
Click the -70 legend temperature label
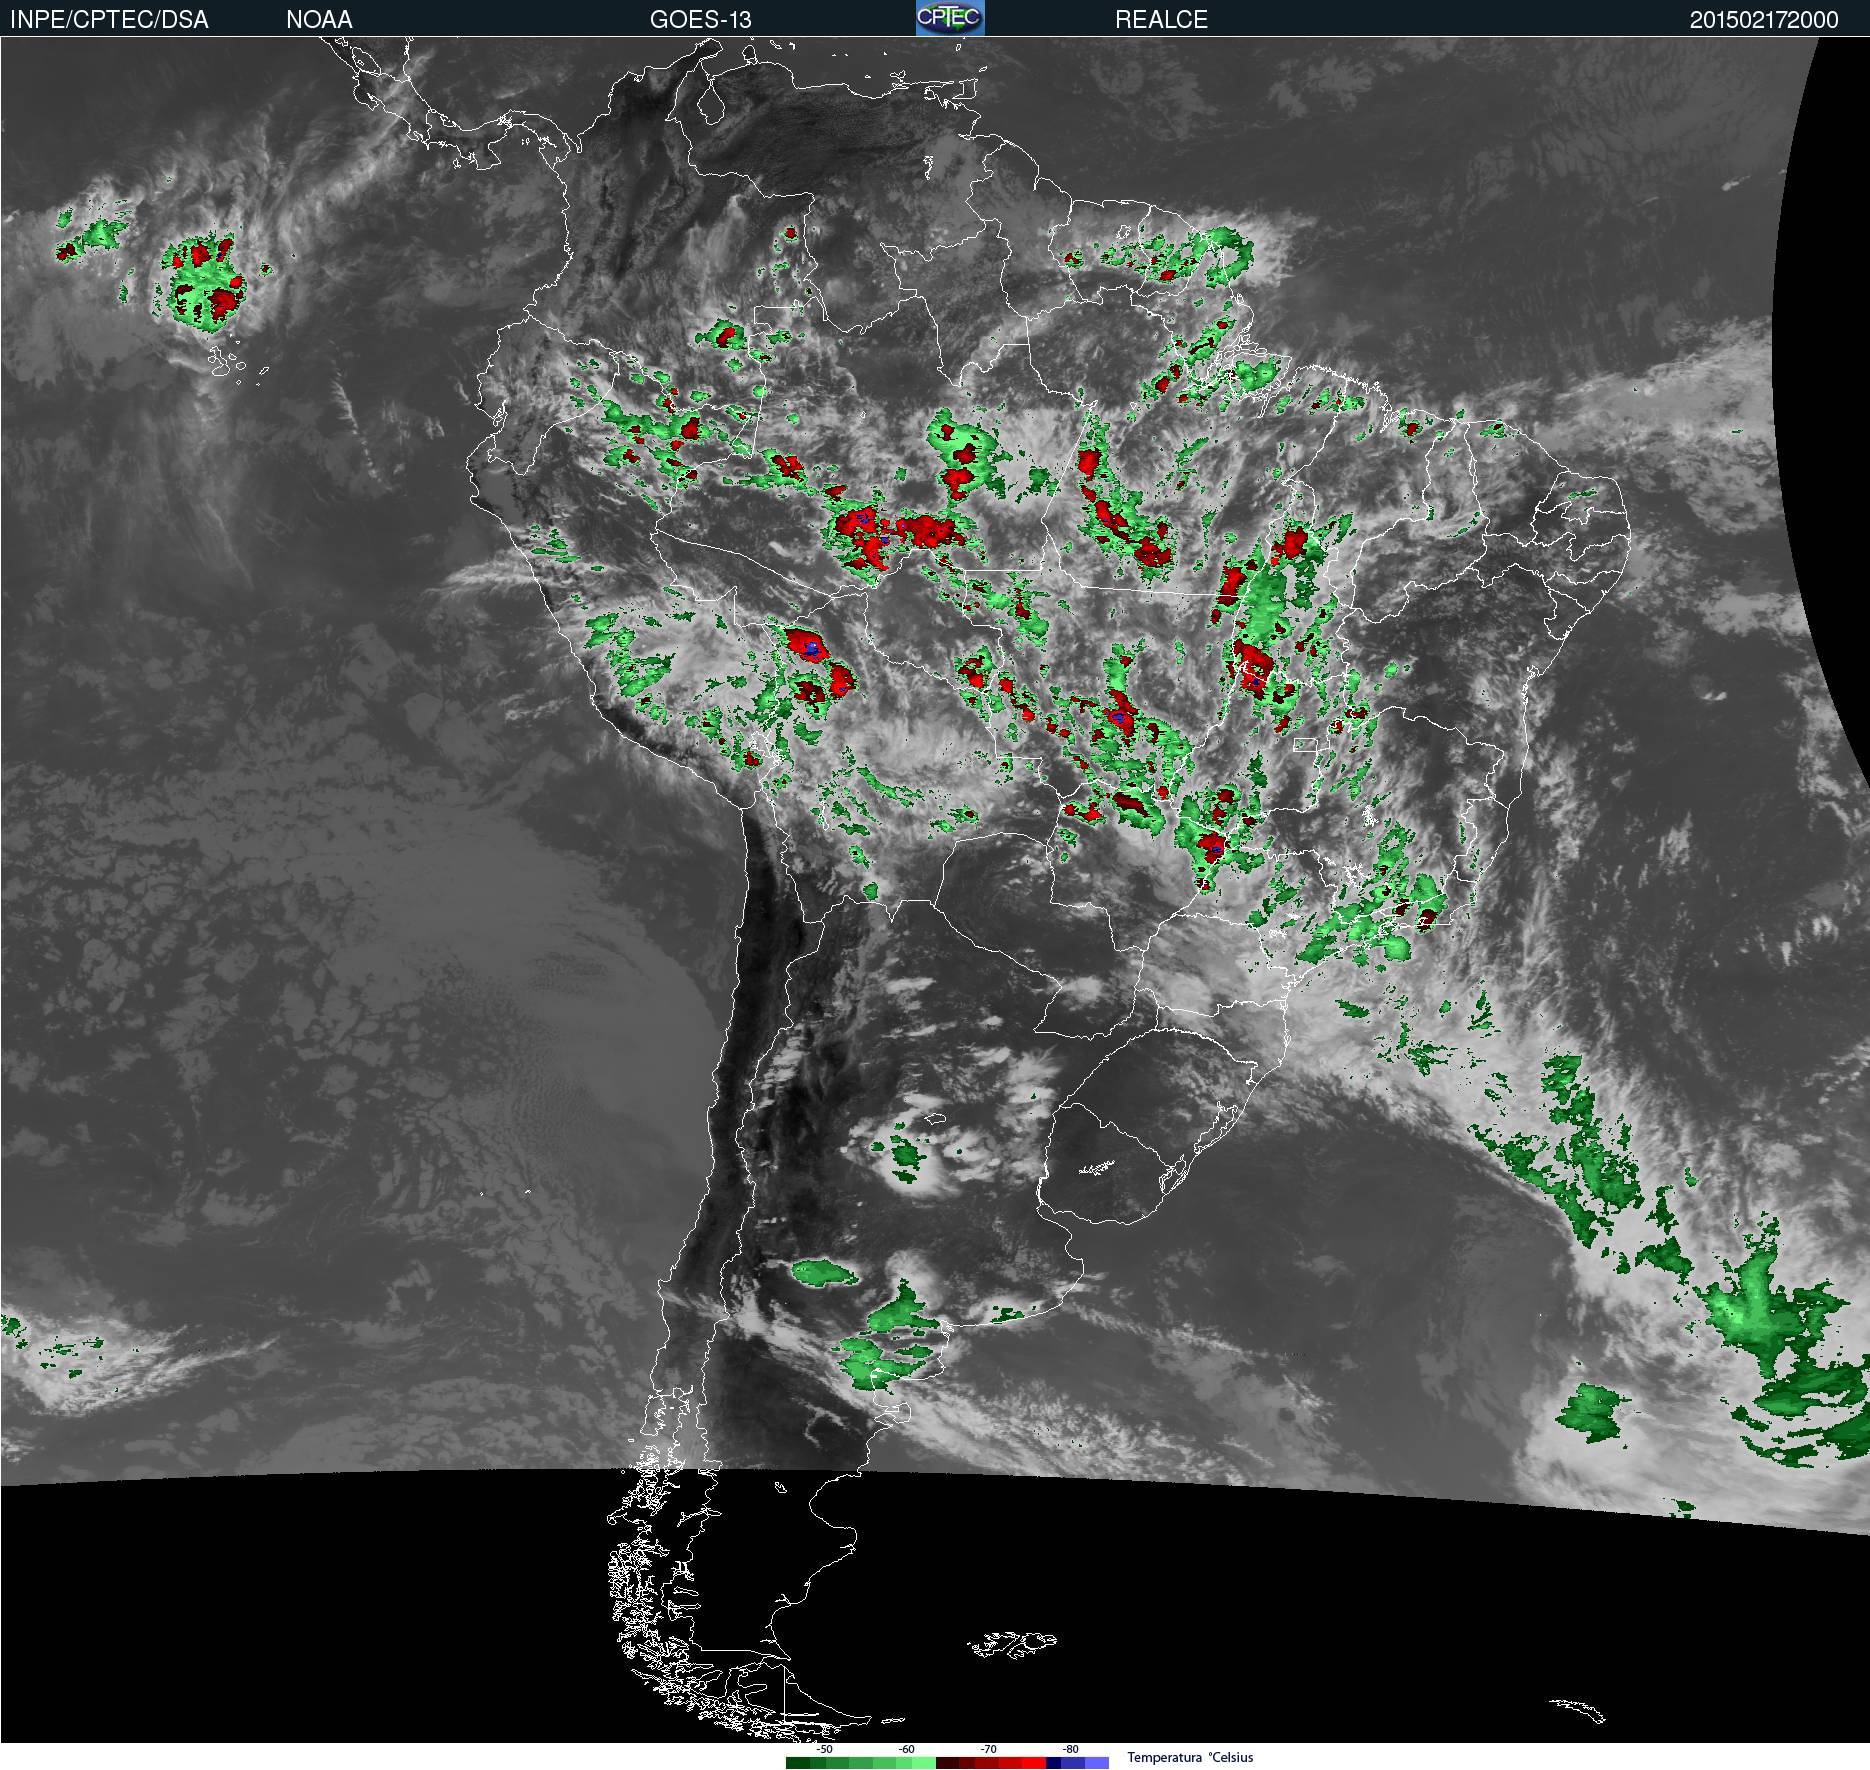pos(988,1749)
